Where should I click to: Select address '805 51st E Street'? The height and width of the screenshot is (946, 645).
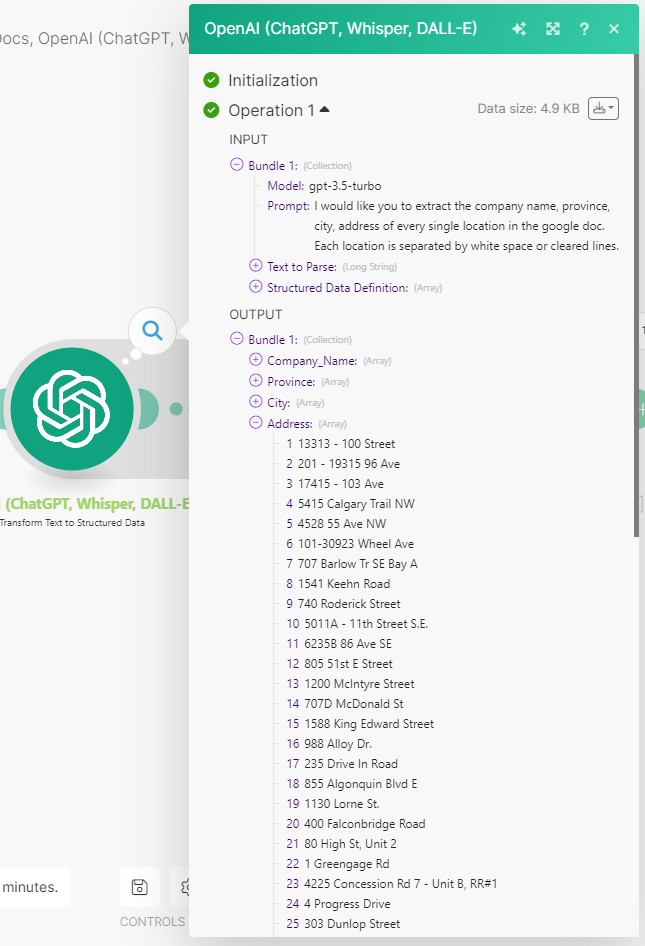click(349, 664)
